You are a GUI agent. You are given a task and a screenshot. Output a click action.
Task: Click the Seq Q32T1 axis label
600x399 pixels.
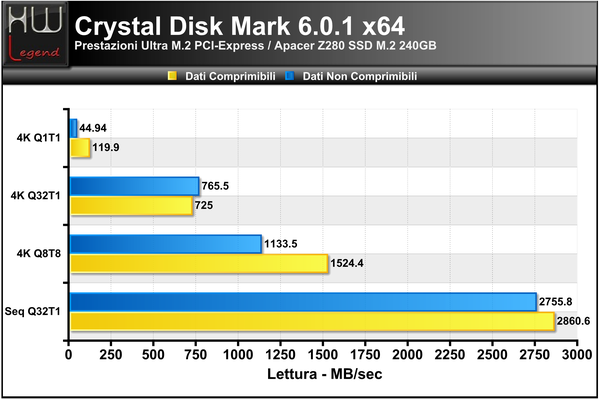click(33, 311)
